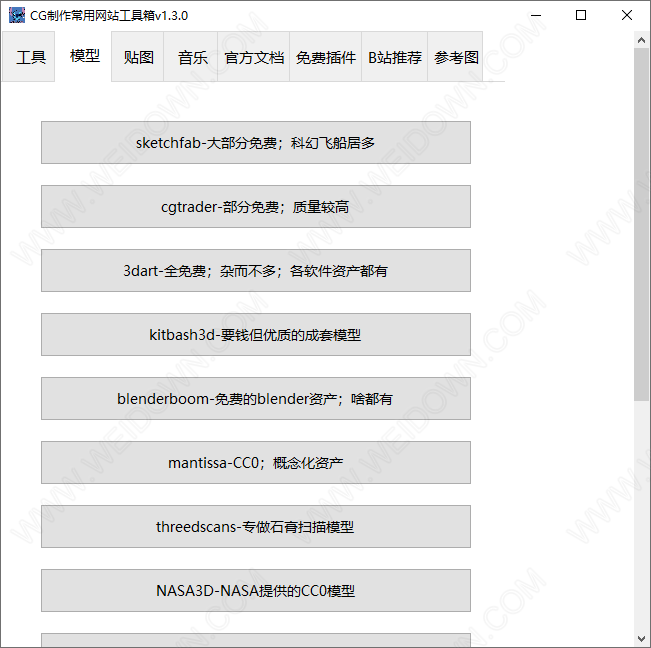Click the scrollbar up arrow
The image size is (651, 648).
click(x=641, y=40)
